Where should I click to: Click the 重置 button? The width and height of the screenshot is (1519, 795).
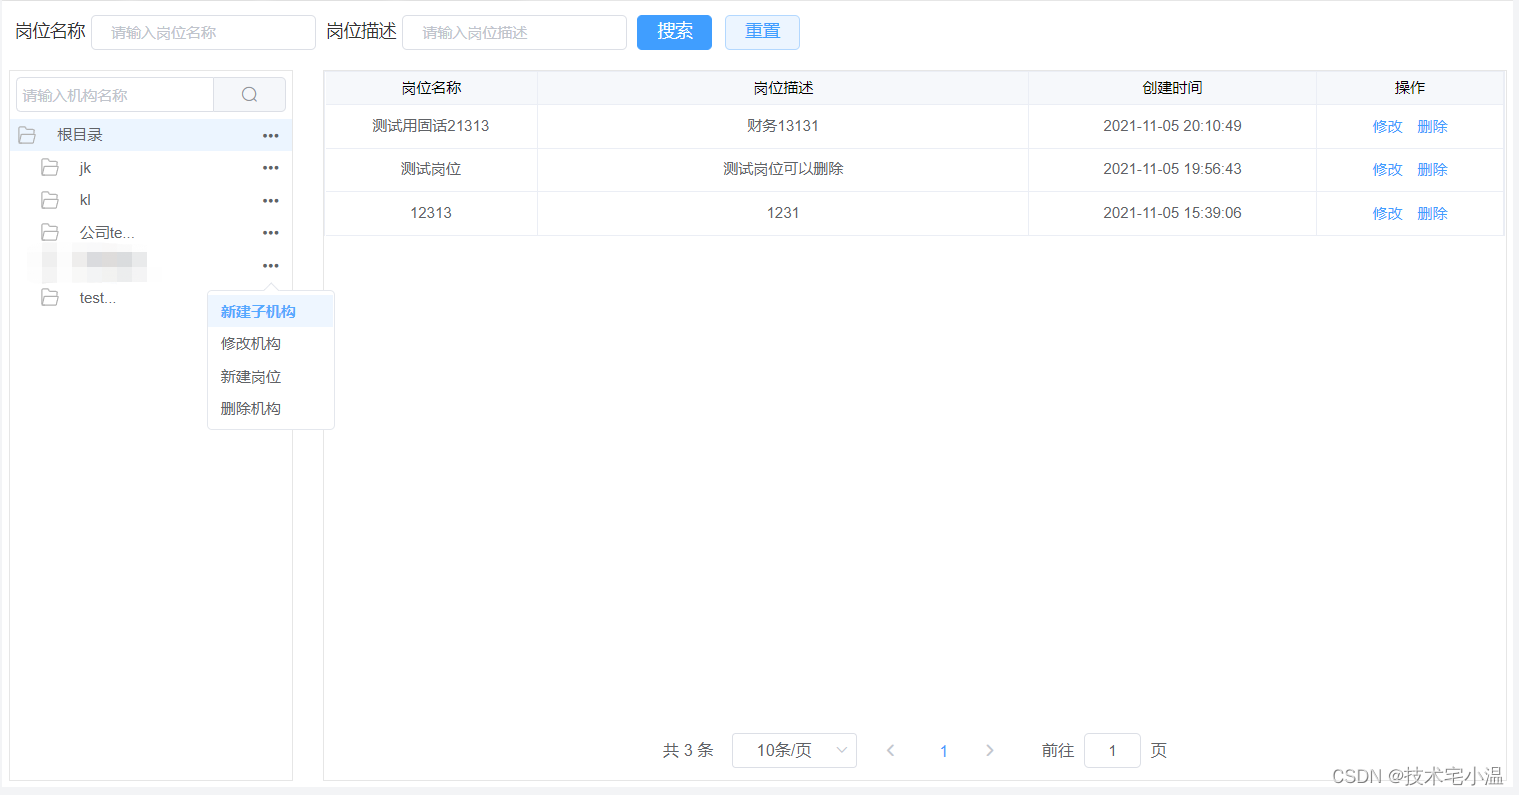(762, 32)
